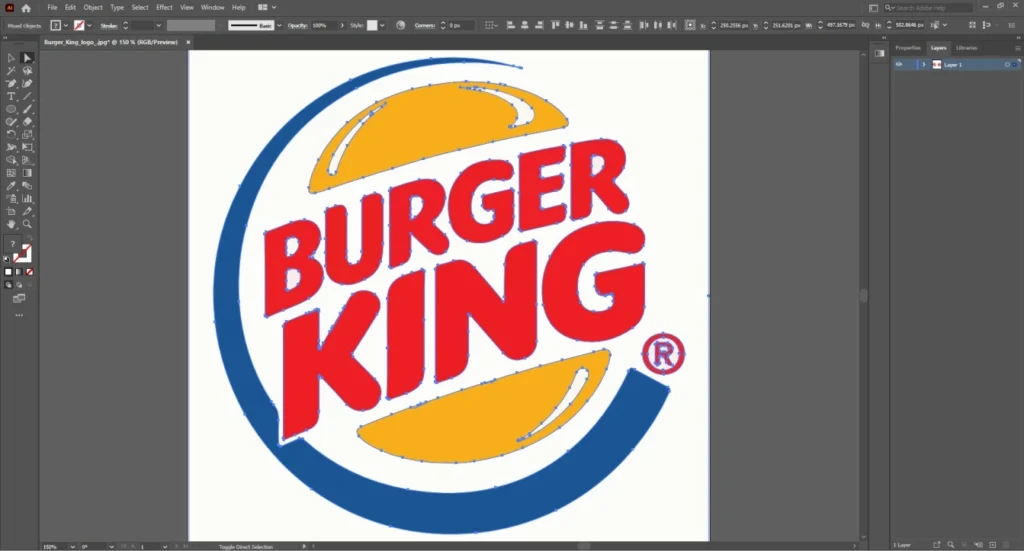The width and height of the screenshot is (1024, 551).
Task: Switch to the Libraries tab
Action: point(967,48)
